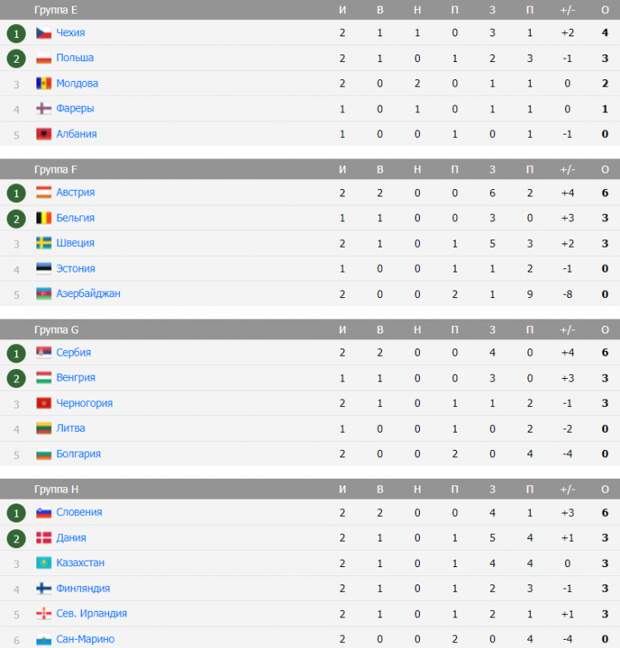Screen dimensions: 620x648
Task: Select the Группа H header row
Action: [310, 489]
